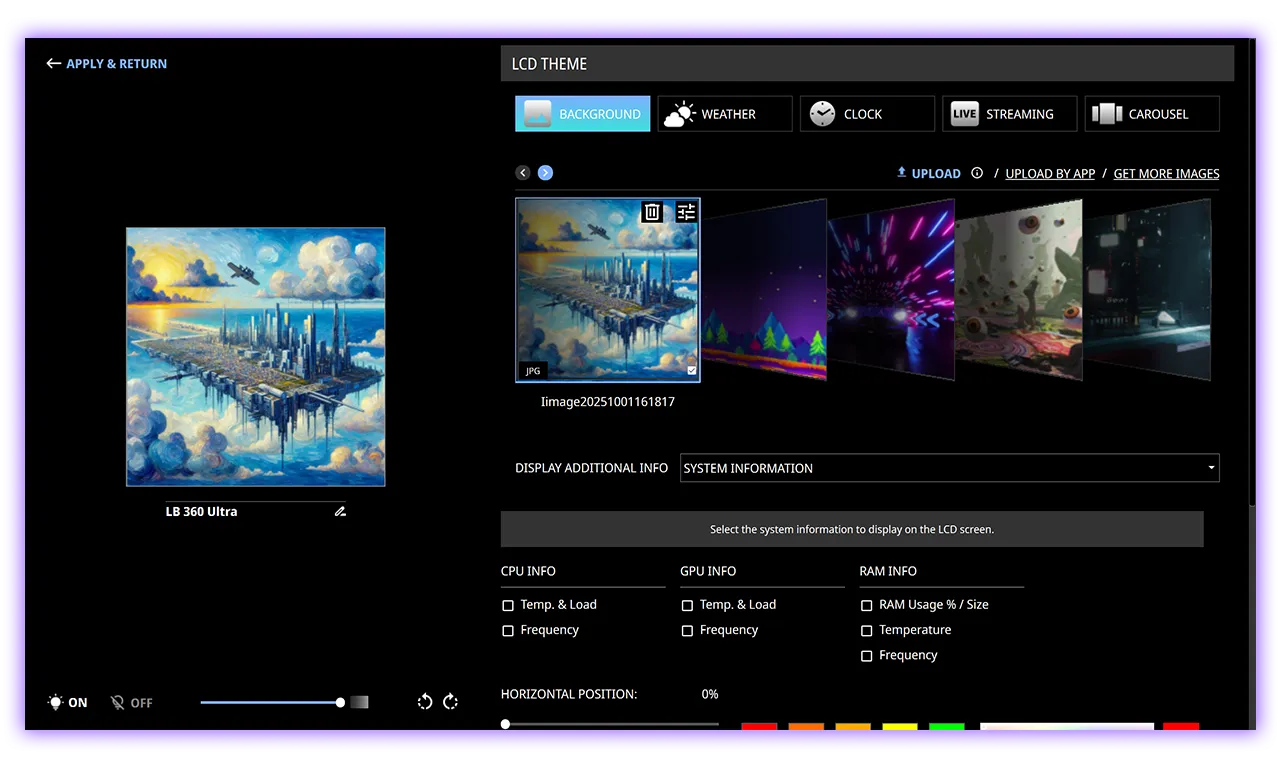Image resolution: width=1280 pixels, height=767 pixels.
Task: Click the red color swatch
Action: point(759,727)
